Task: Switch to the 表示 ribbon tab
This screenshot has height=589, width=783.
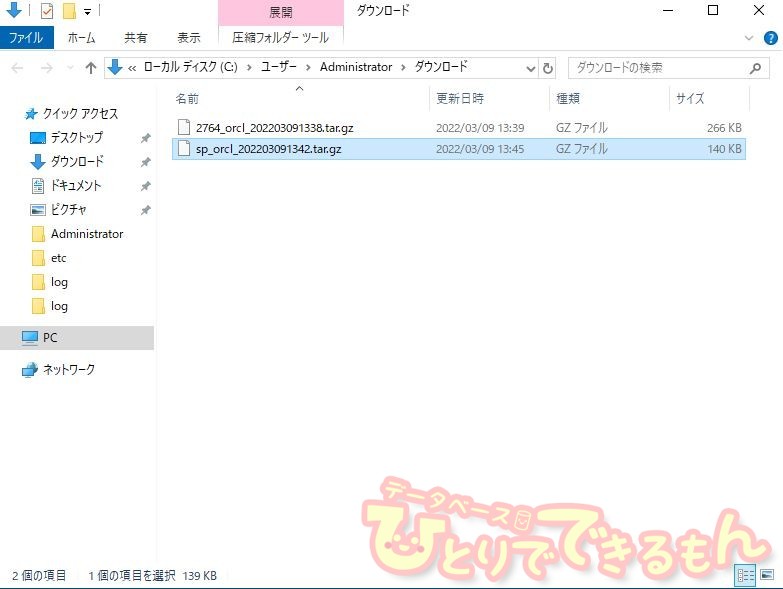Action: coord(189,37)
